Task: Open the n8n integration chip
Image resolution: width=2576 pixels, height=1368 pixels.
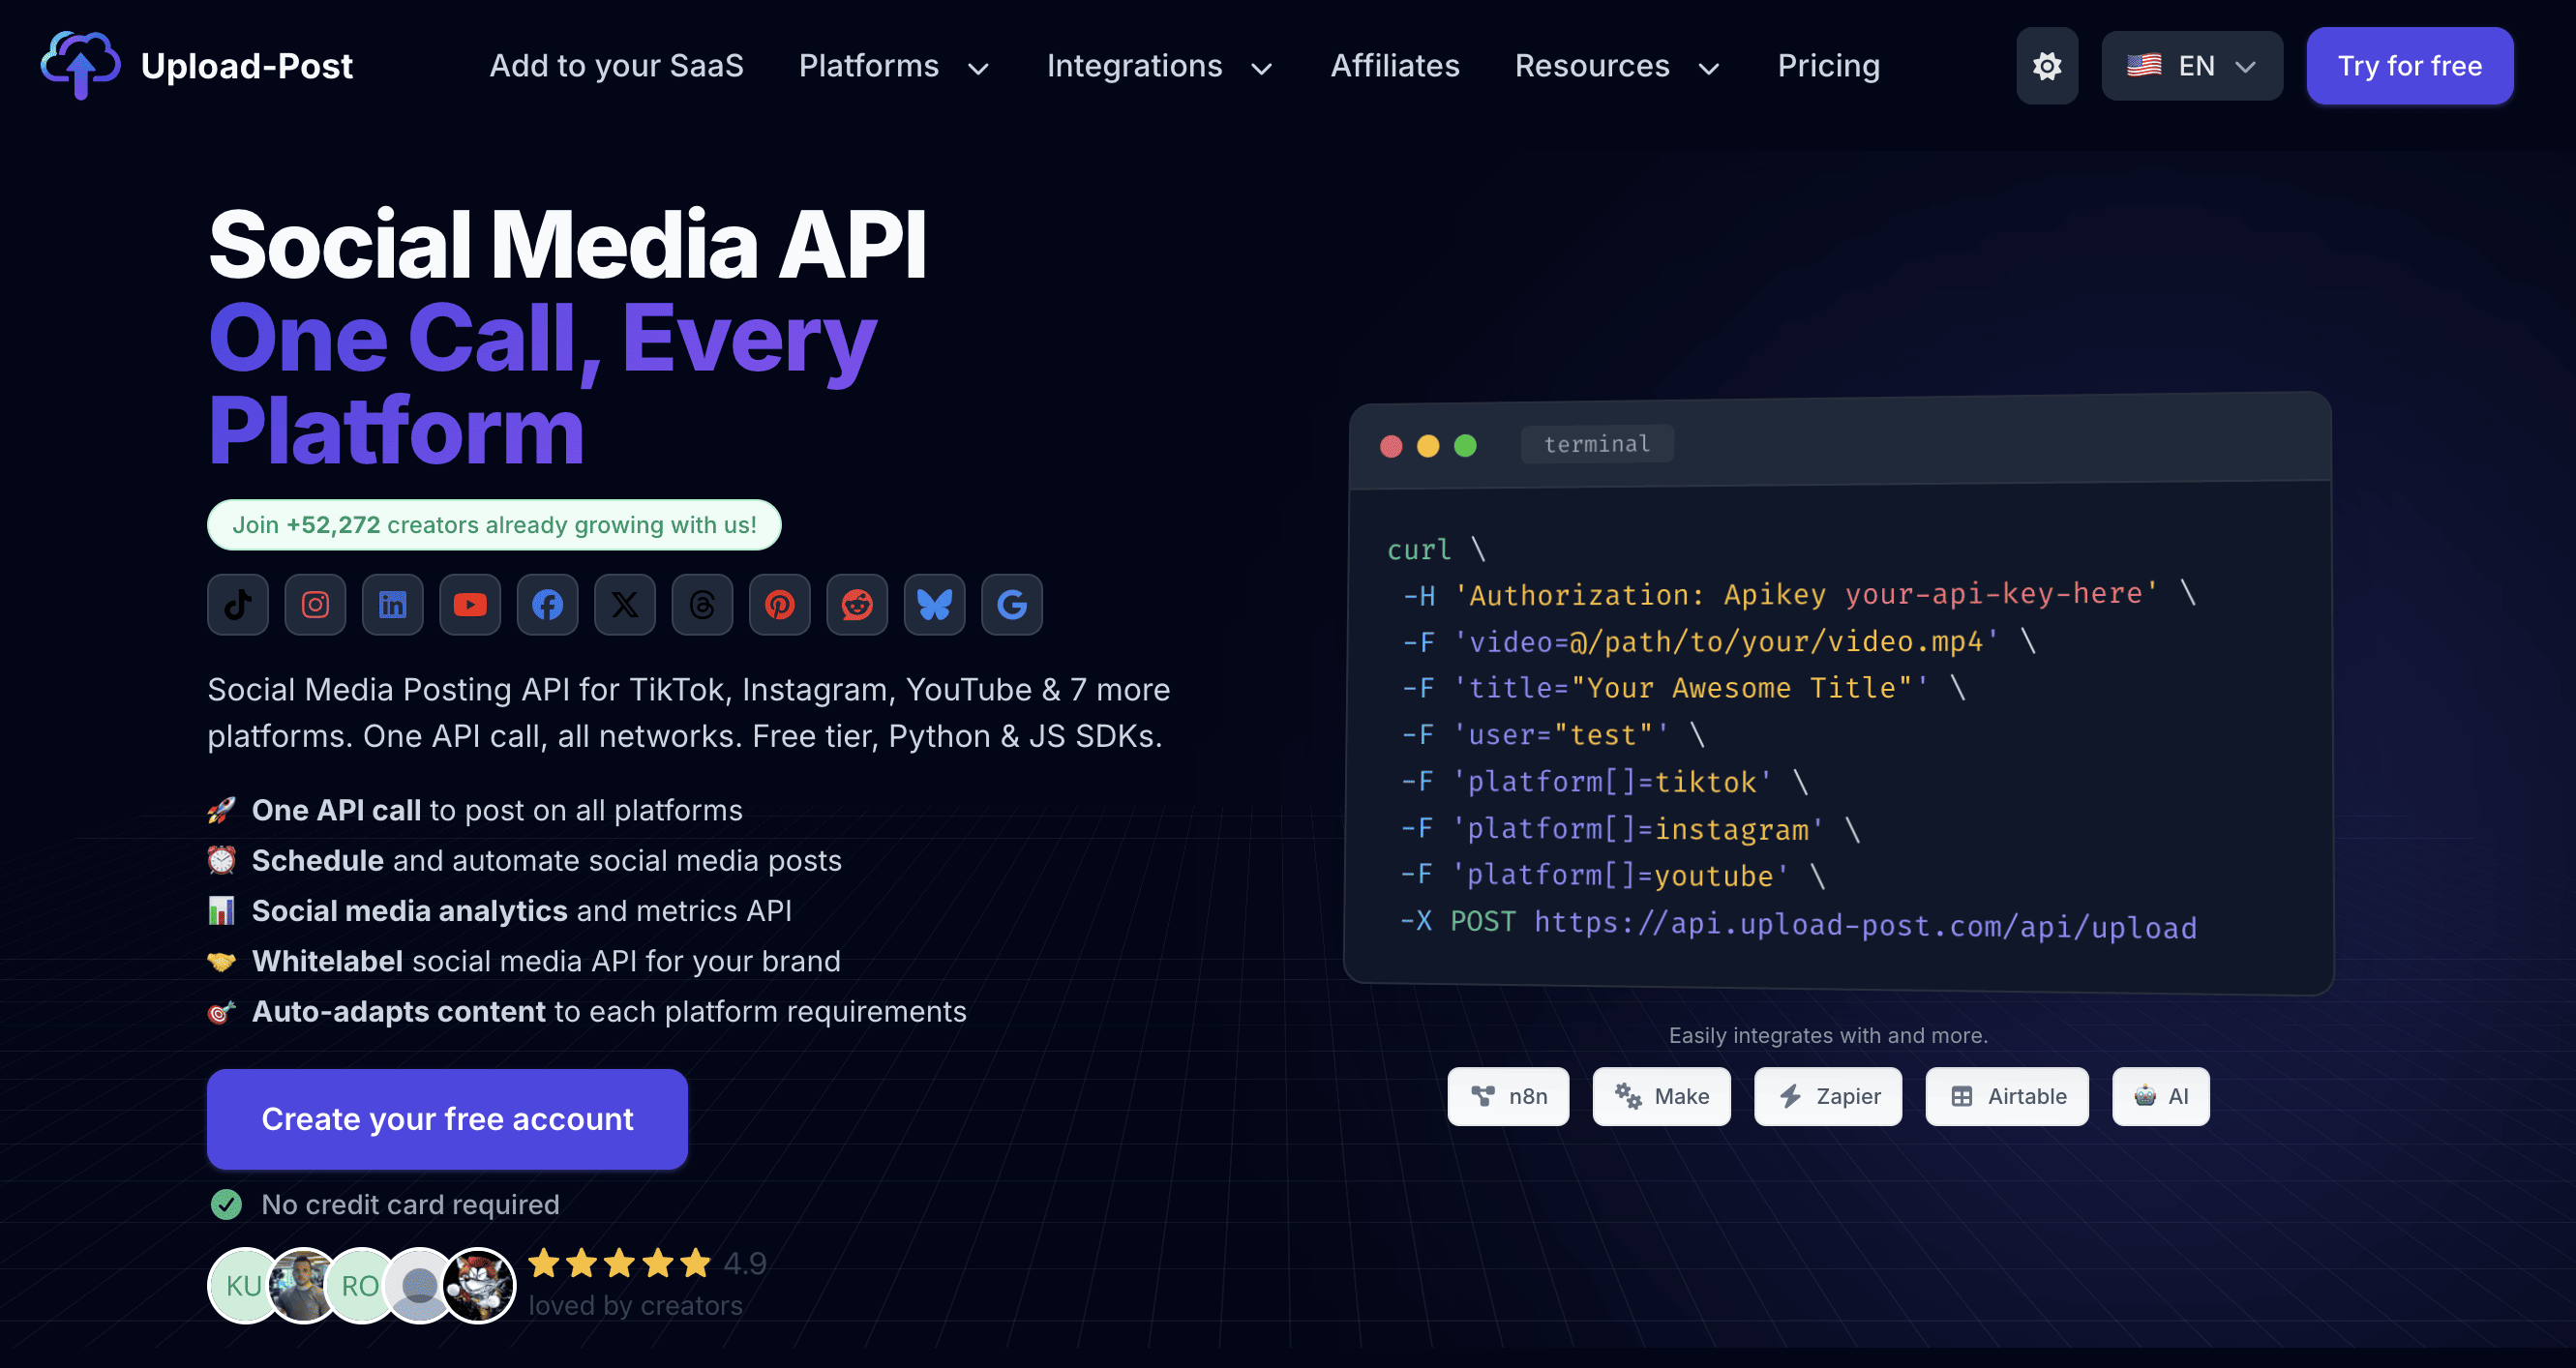Action: point(1508,1096)
